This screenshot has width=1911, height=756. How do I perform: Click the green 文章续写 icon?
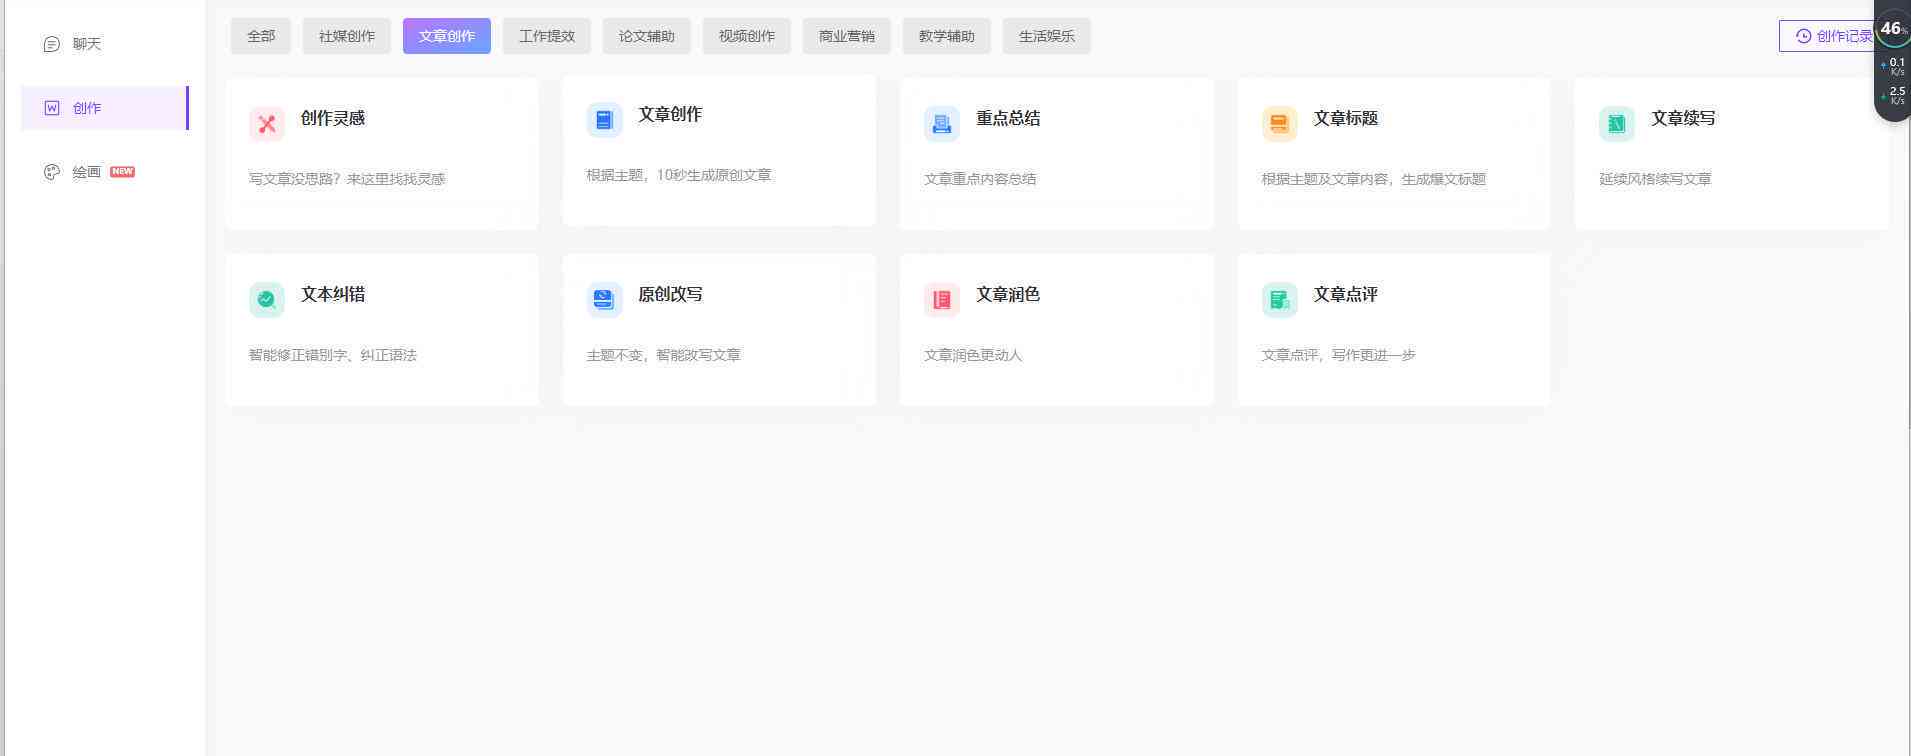click(1616, 124)
